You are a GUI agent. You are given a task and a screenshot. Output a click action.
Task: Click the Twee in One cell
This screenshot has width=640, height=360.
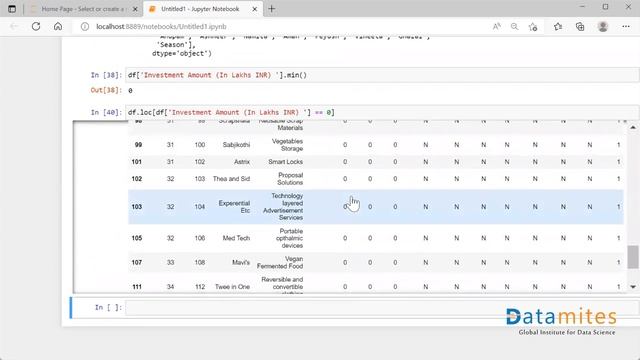pyautogui.click(x=232, y=287)
